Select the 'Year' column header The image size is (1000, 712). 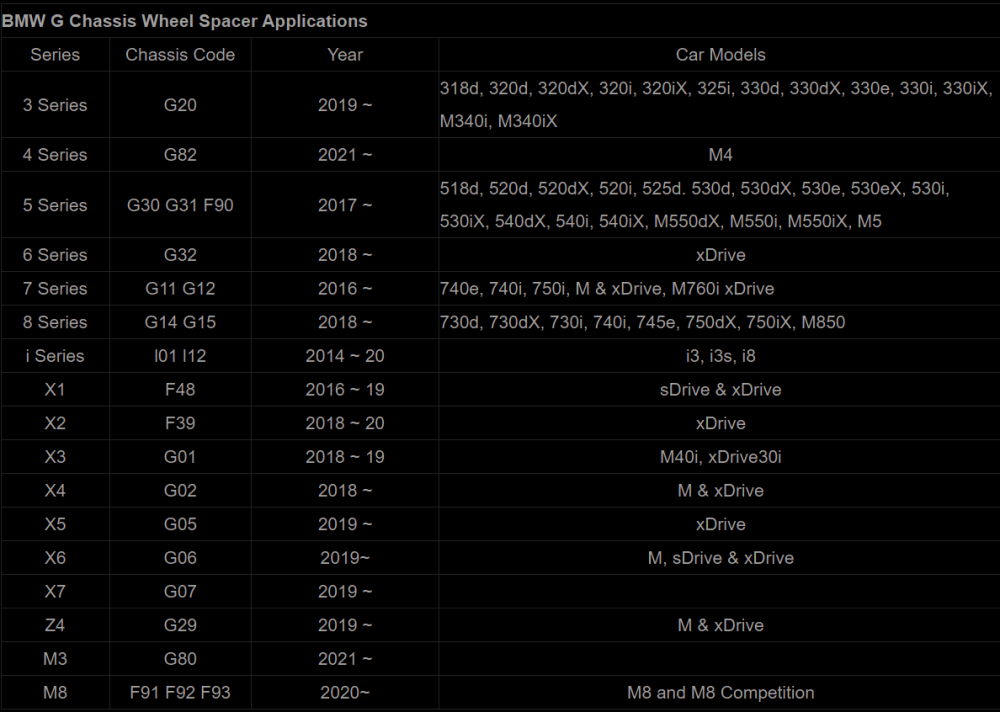pyautogui.click(x=345, y=55)
